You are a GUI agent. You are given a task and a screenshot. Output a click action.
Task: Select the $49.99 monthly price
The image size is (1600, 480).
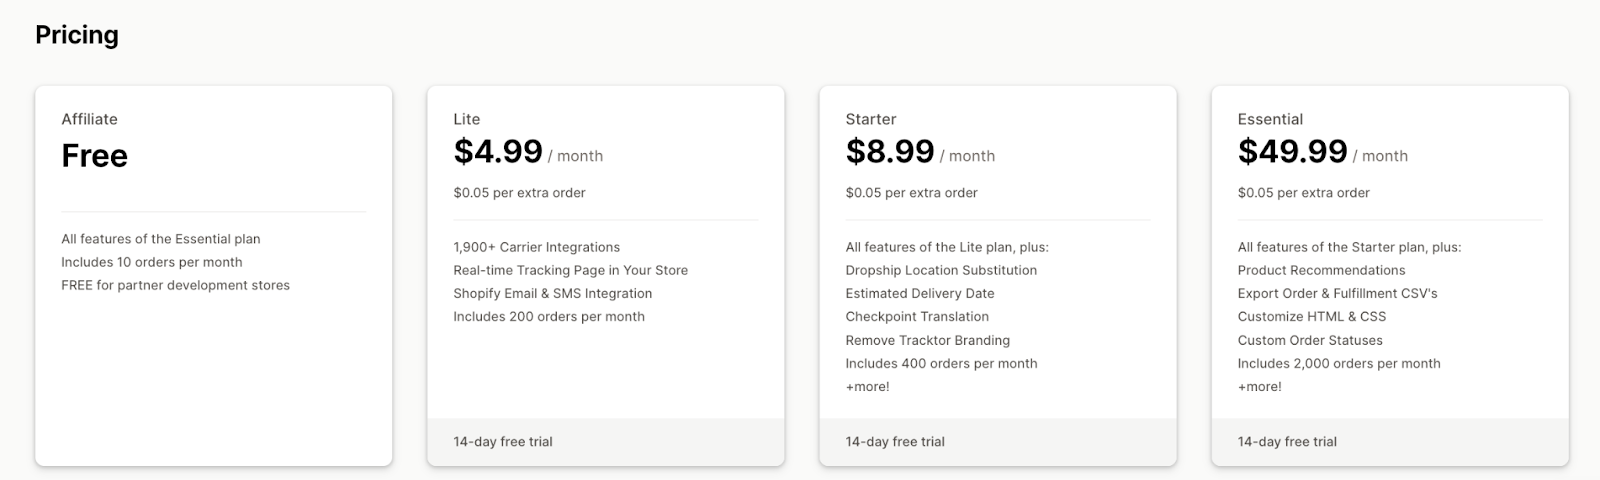tap(1293, 152)
